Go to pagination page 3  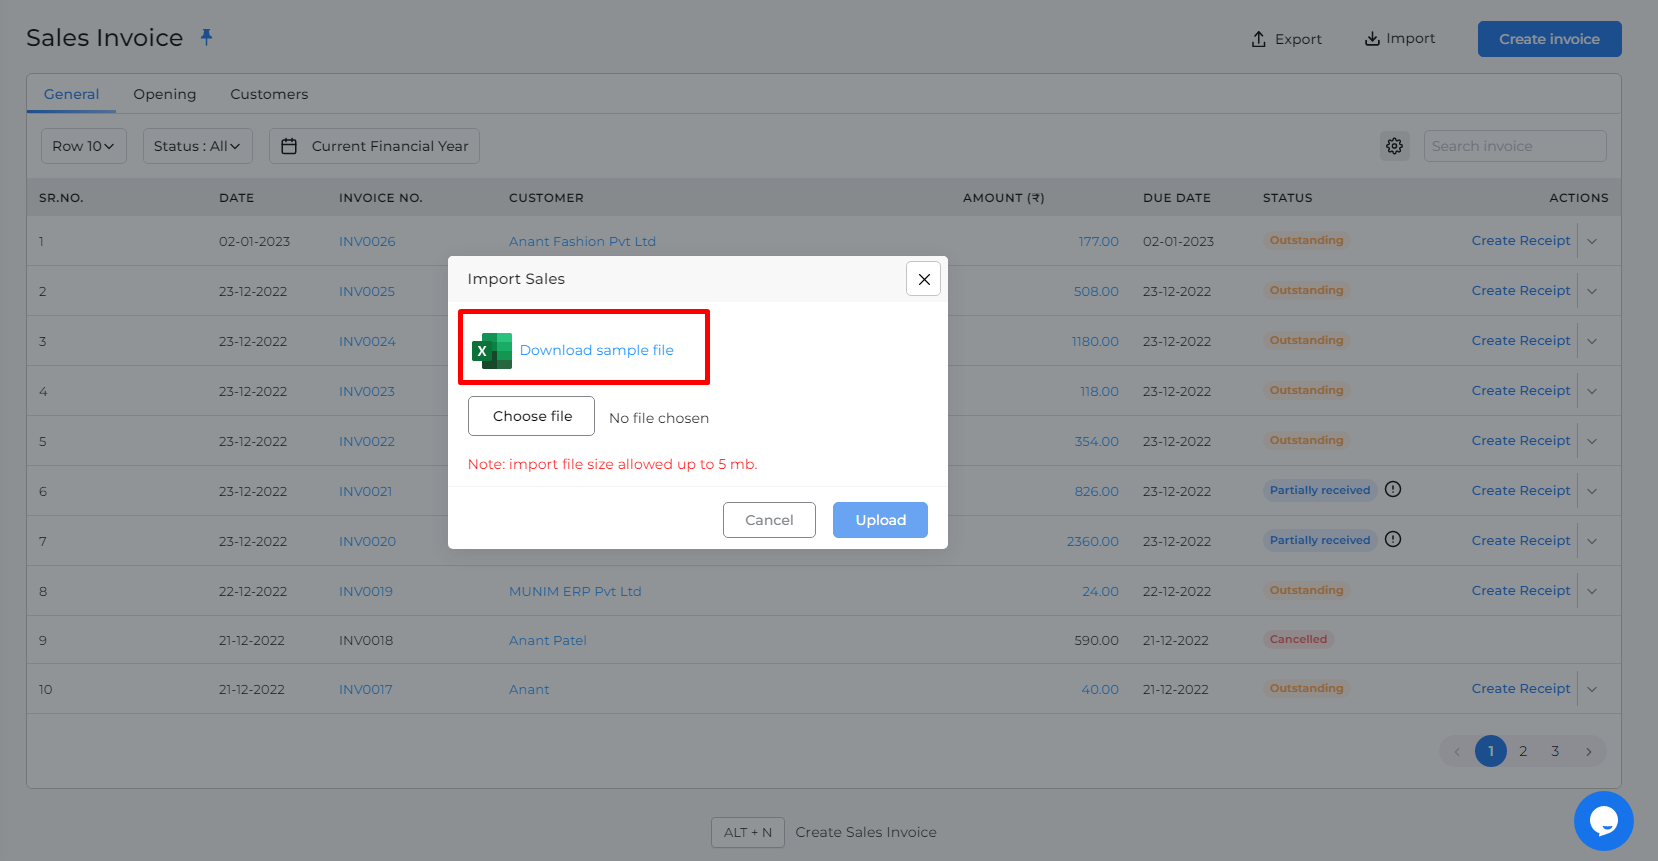tap(1555, 751)
